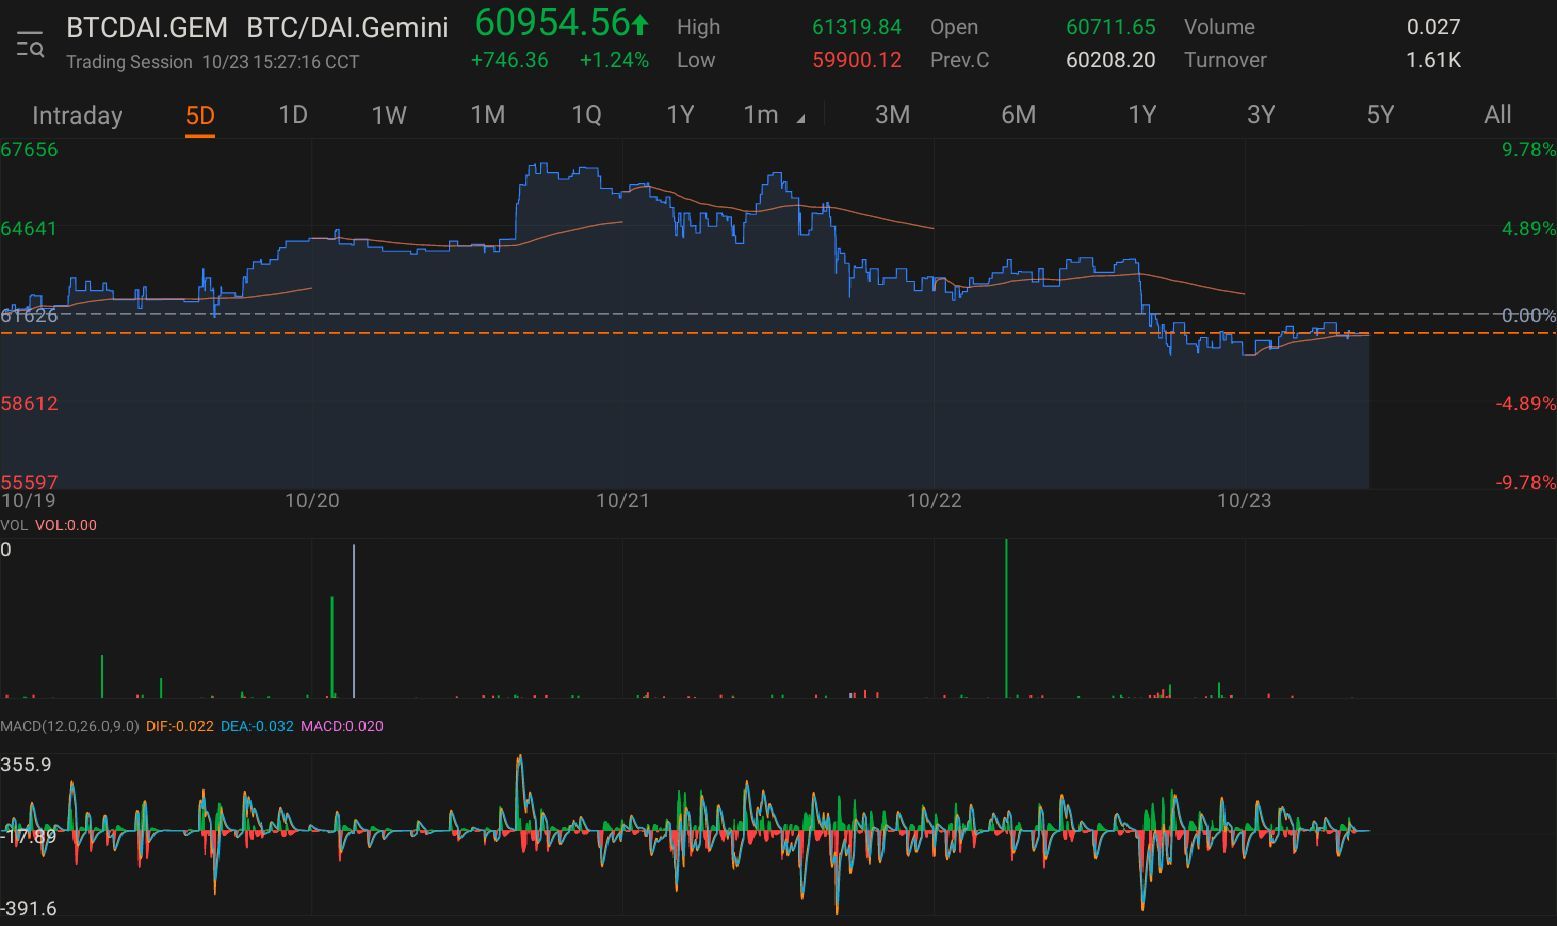Choose the 6M range button
Screen dimensions: 1557x926
1018,115
